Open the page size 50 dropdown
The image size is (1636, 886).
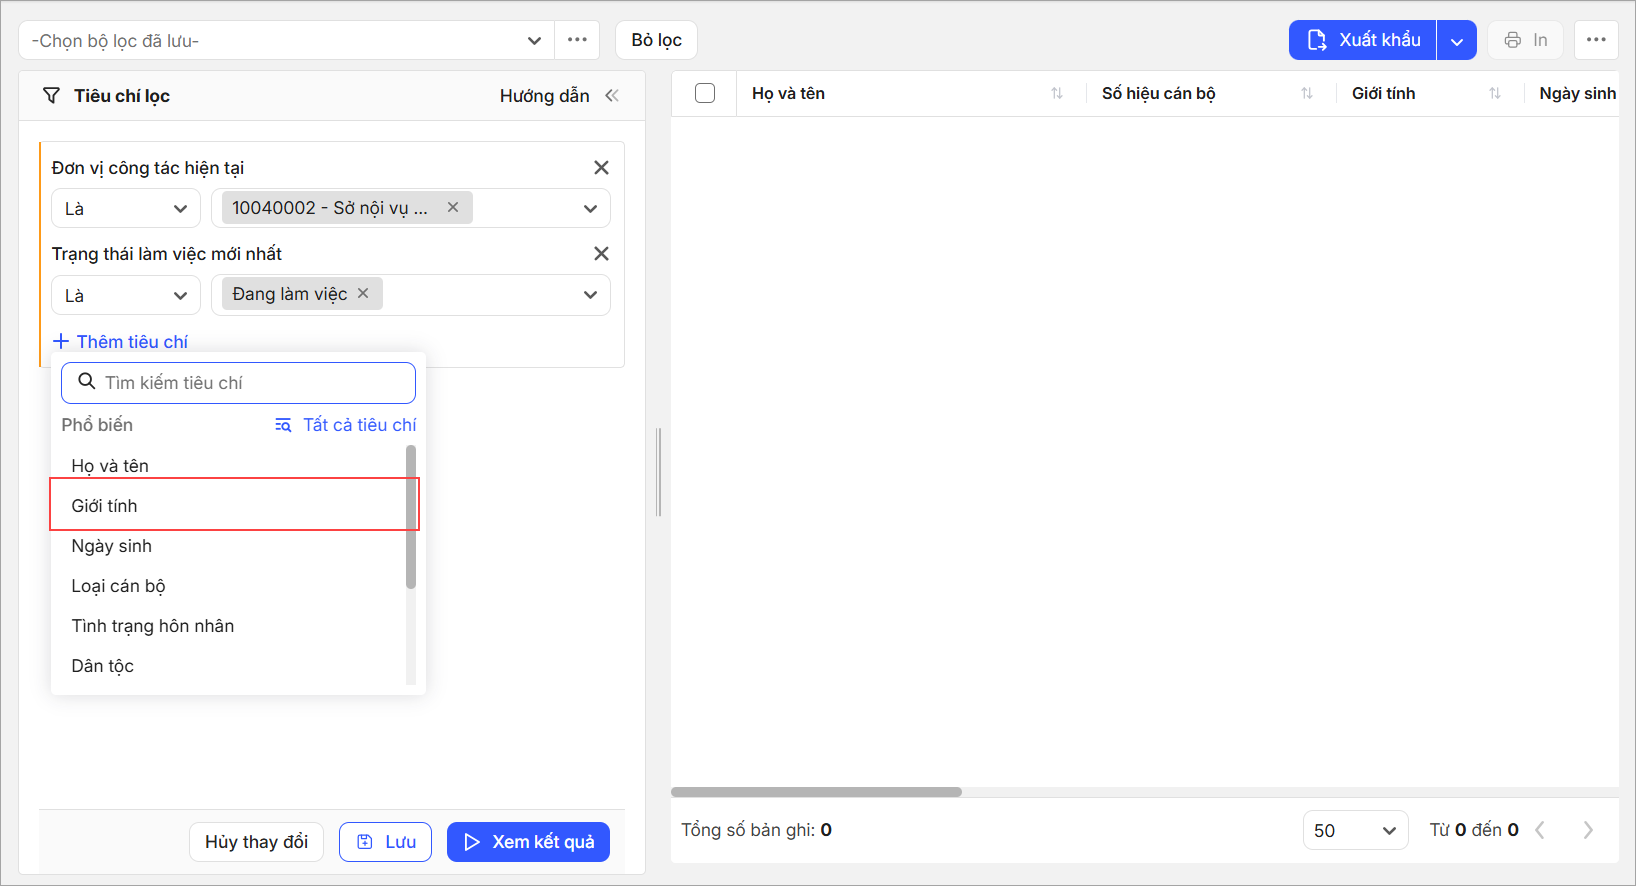point(1355,830)
